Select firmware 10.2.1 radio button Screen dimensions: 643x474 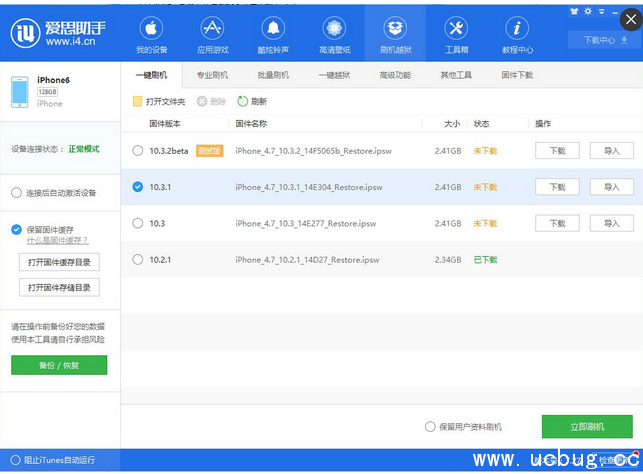coord(138,260)
